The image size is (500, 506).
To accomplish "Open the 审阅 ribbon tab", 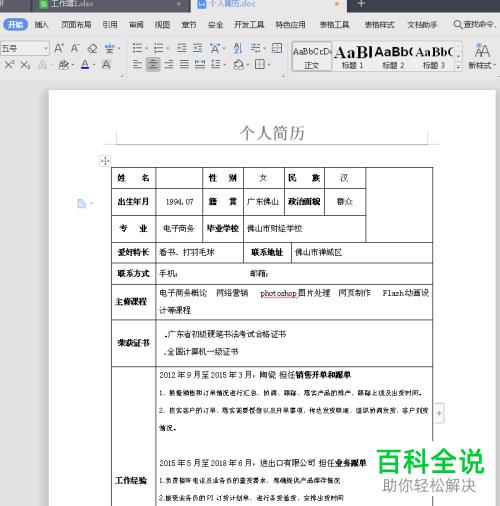I will click(x=136, y=25).
